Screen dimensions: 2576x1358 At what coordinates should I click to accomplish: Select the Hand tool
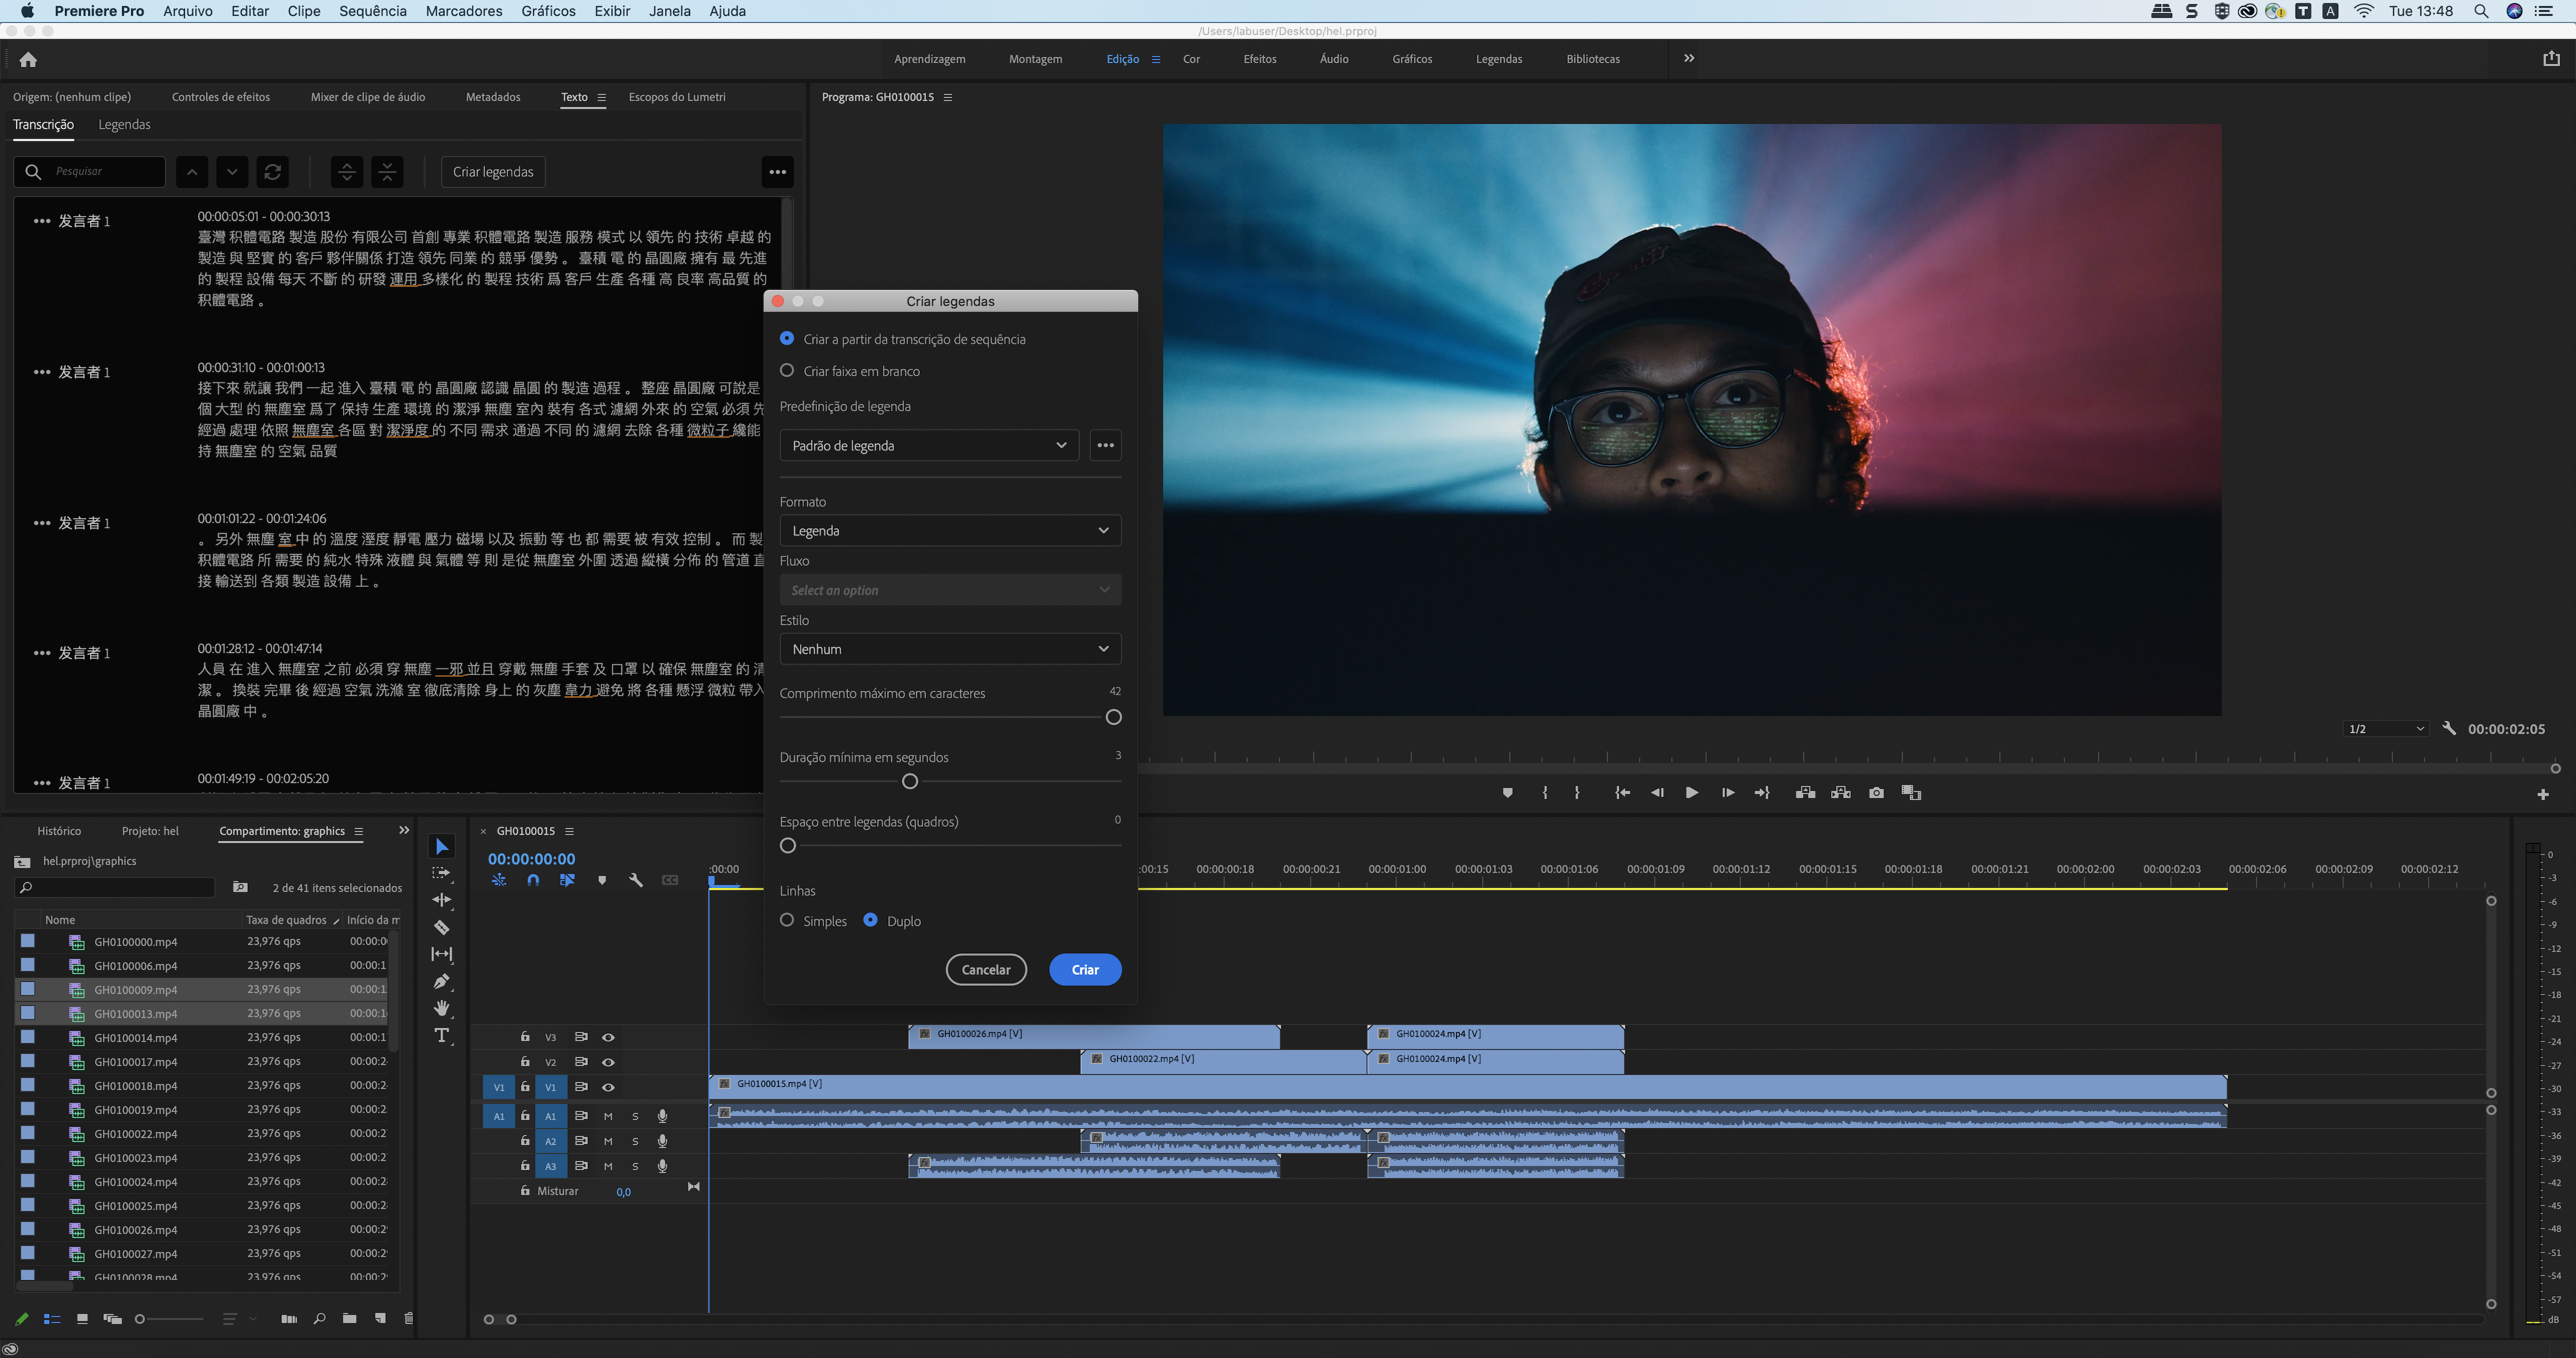441,1008
